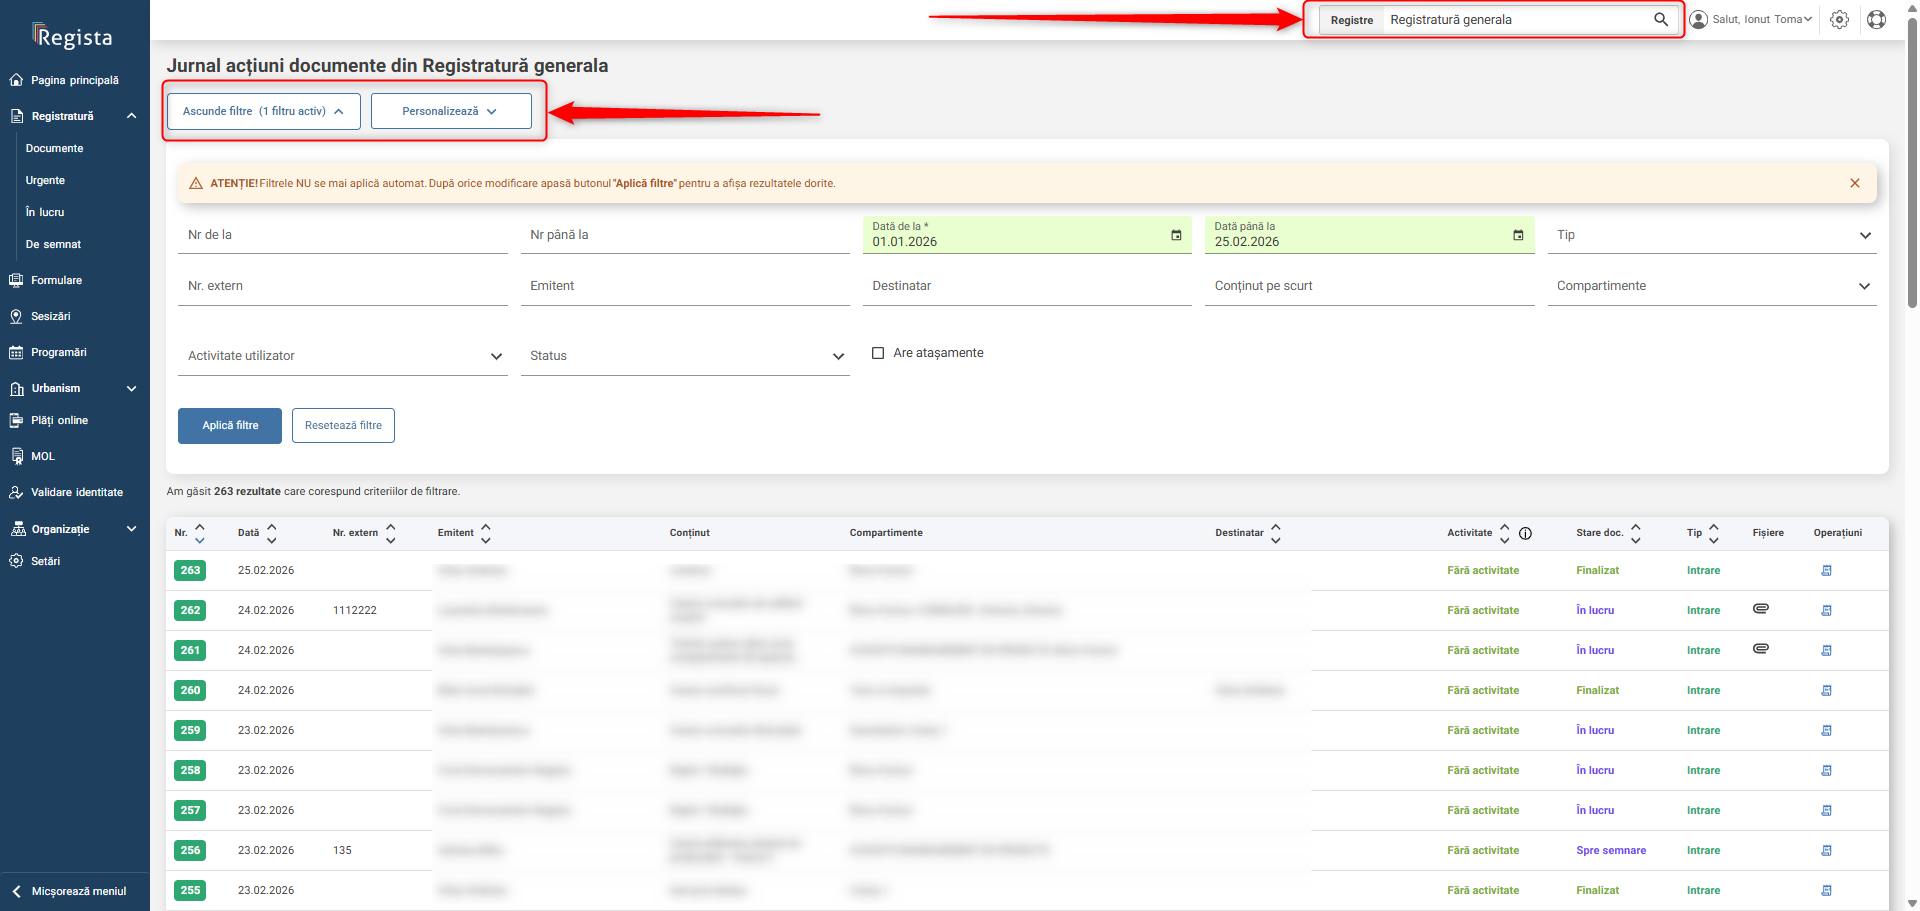The image size is (1920, 911).
Task: Collapse the Registratură sidebar section
Action: 132,116
